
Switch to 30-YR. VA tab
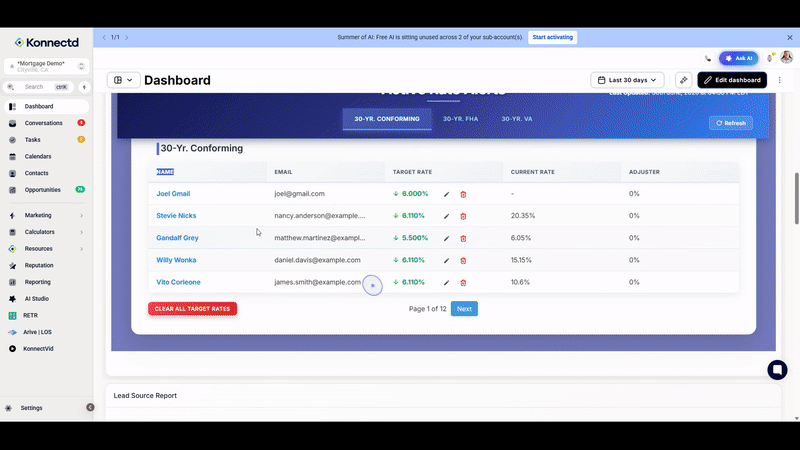[516, 119]
